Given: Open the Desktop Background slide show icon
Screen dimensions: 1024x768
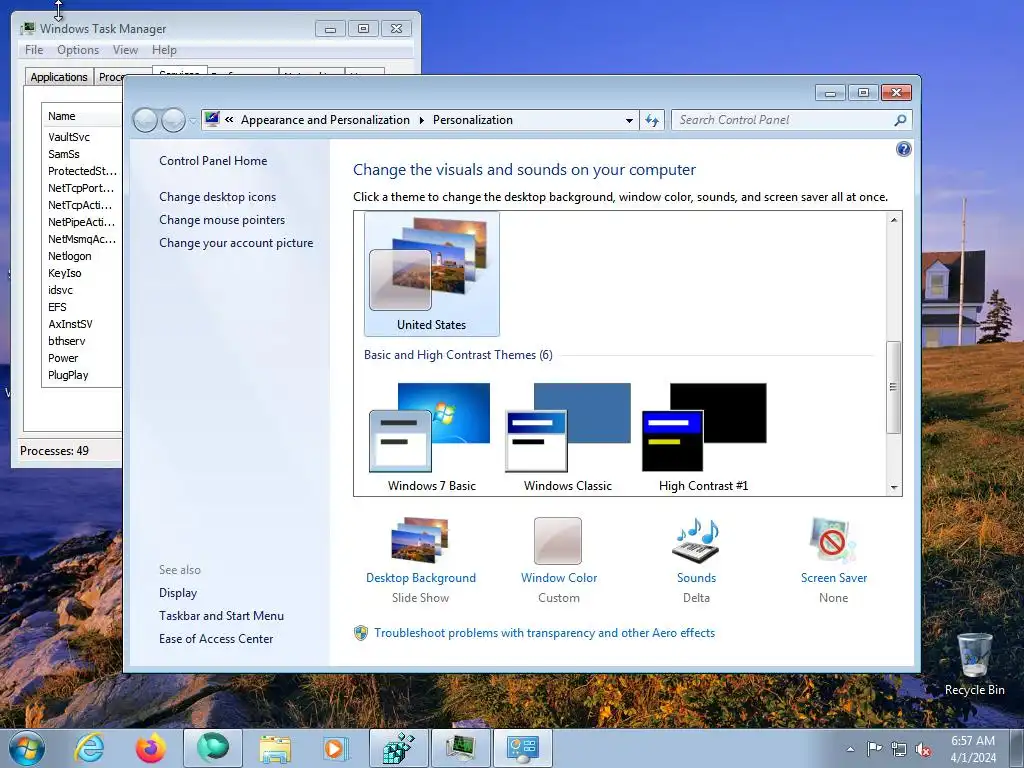Looking at the screenshot, I should tap(420, 540).
